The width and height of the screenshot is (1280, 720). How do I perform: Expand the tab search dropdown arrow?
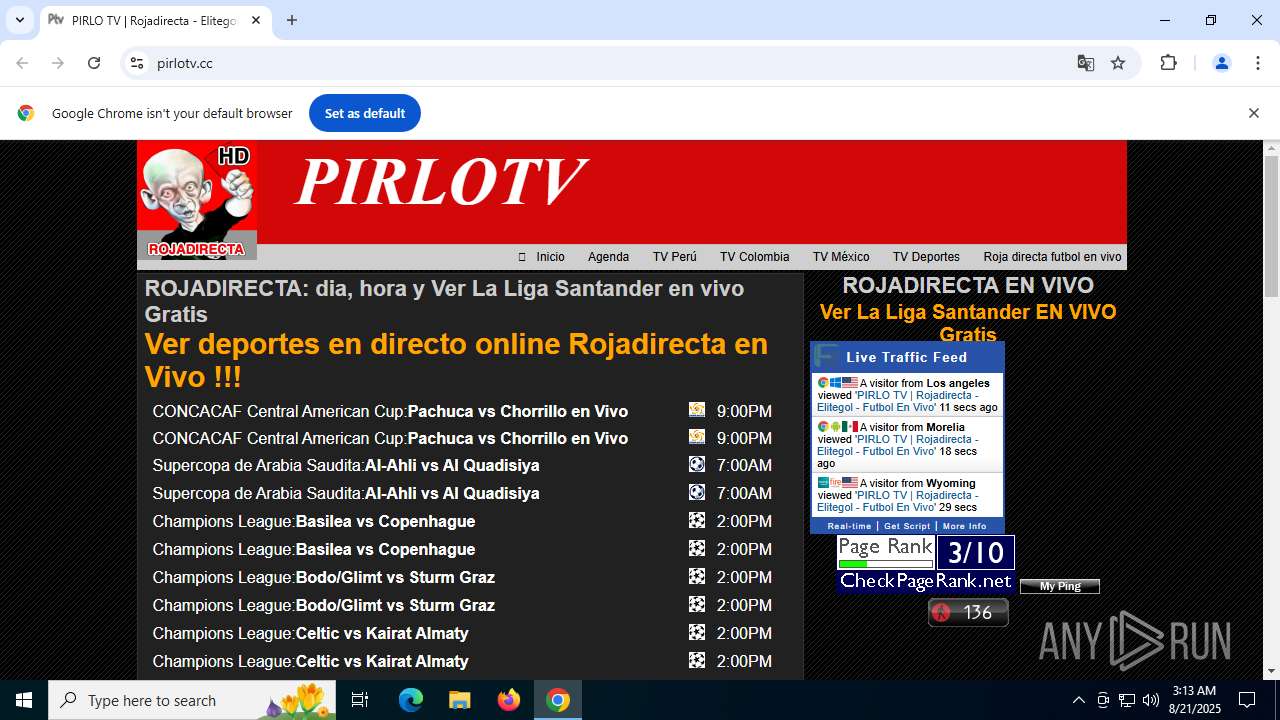tap(19, 20)
